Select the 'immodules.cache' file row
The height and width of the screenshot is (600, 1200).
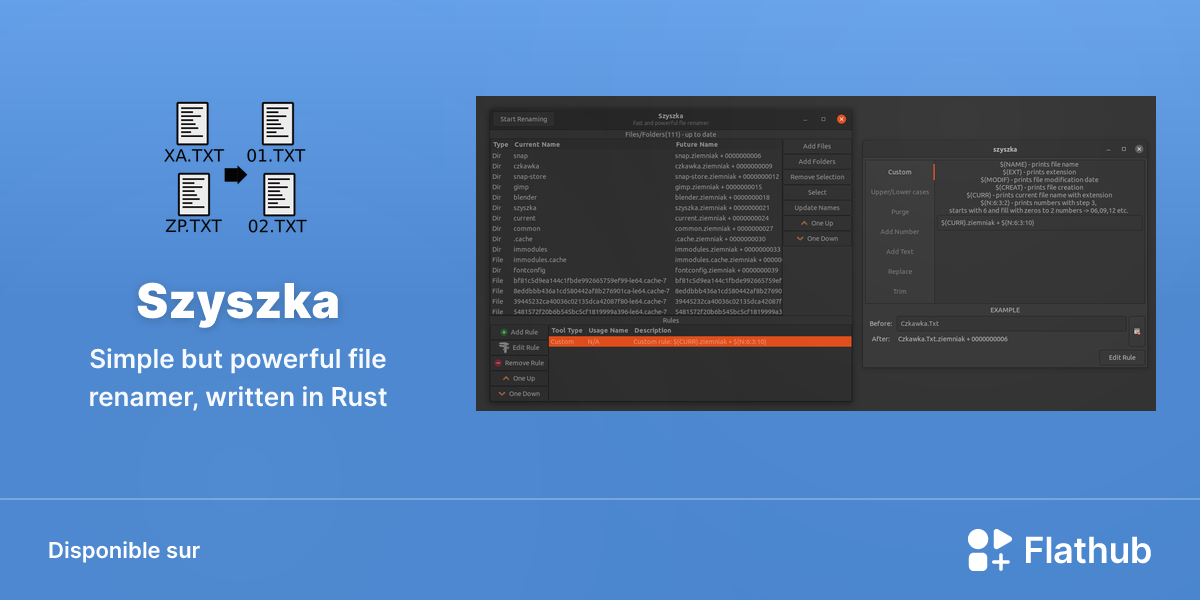636,260
